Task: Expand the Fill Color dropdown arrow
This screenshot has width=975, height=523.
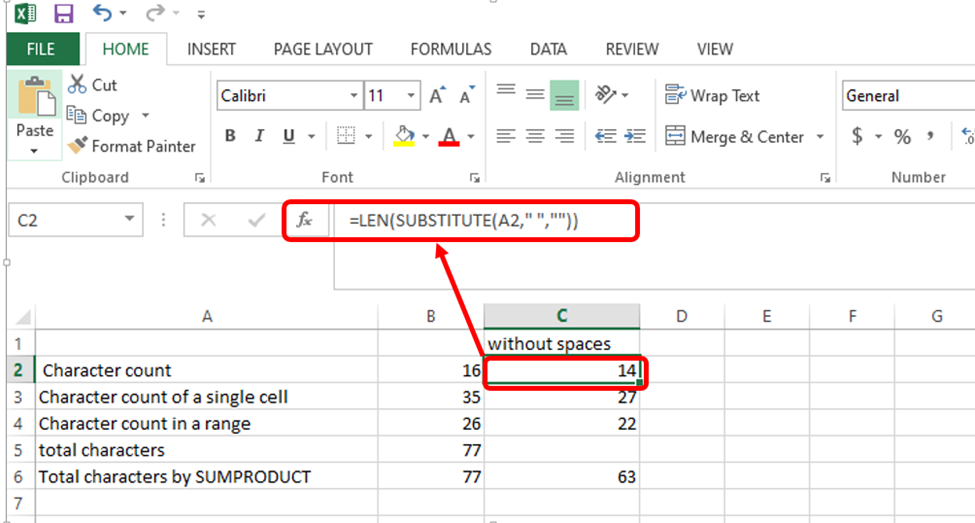Action: [425, 136]
